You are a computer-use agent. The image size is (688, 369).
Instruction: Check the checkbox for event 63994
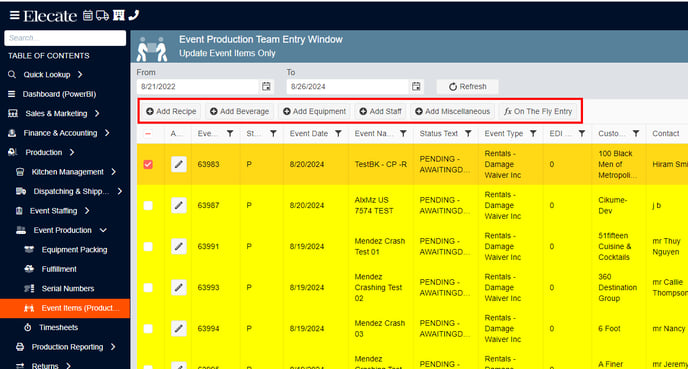point(148,329)
